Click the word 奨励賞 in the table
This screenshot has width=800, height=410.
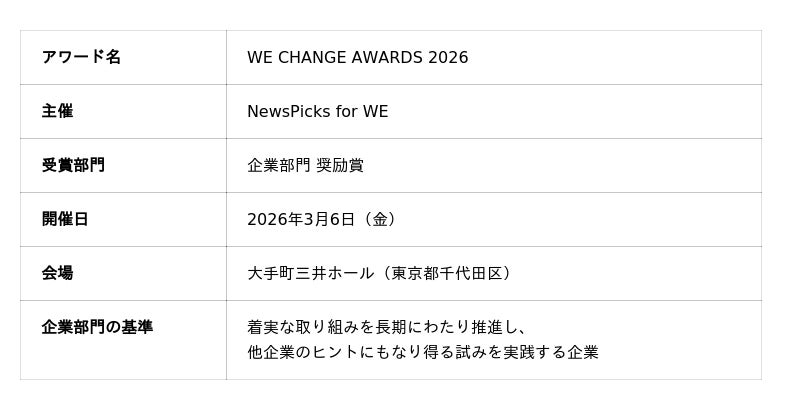pos(340,165)
